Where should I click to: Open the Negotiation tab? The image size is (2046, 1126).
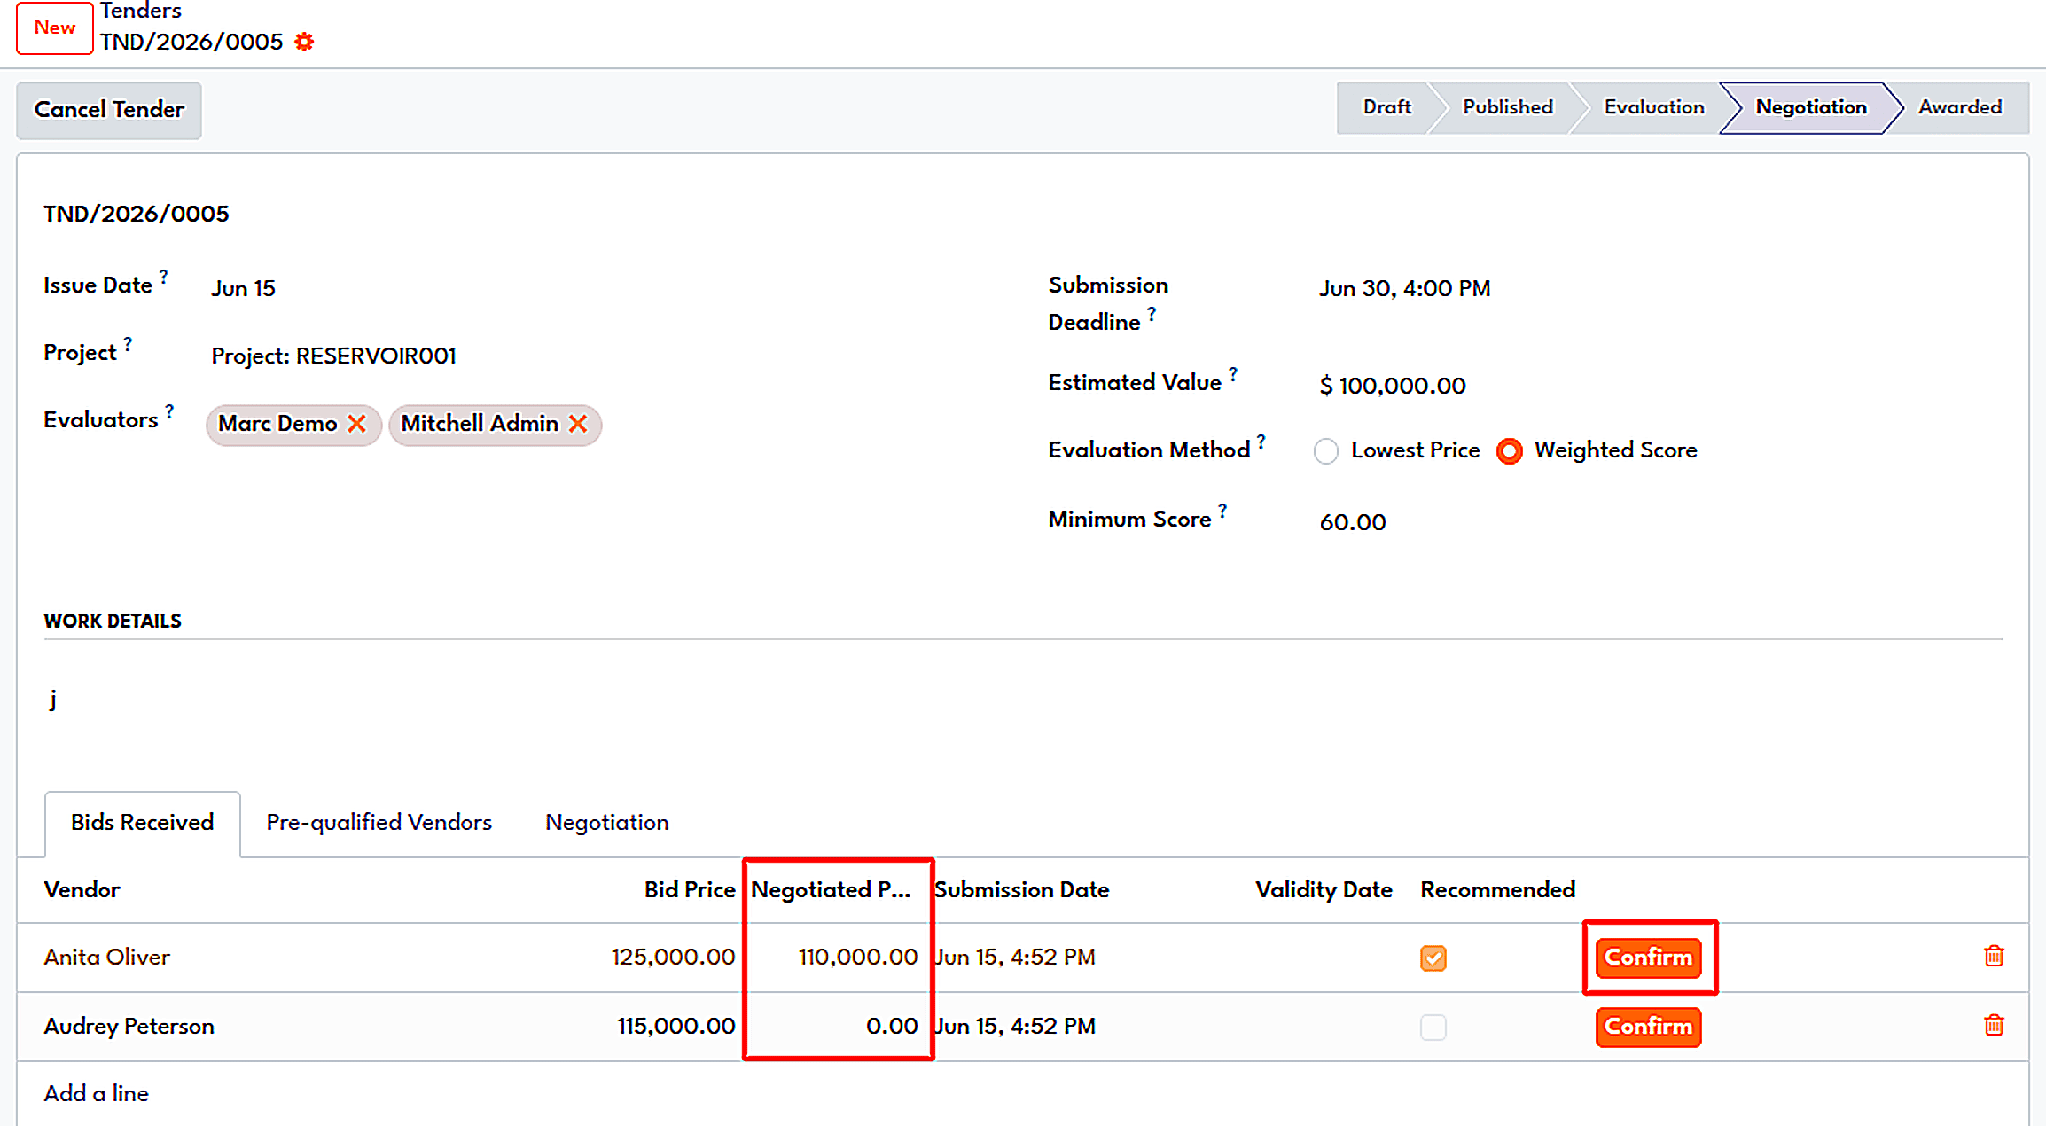point(607,823)
